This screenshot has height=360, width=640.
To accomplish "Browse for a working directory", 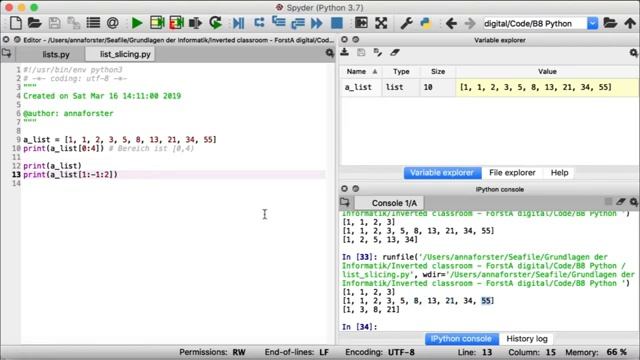I will coord(610,23).
